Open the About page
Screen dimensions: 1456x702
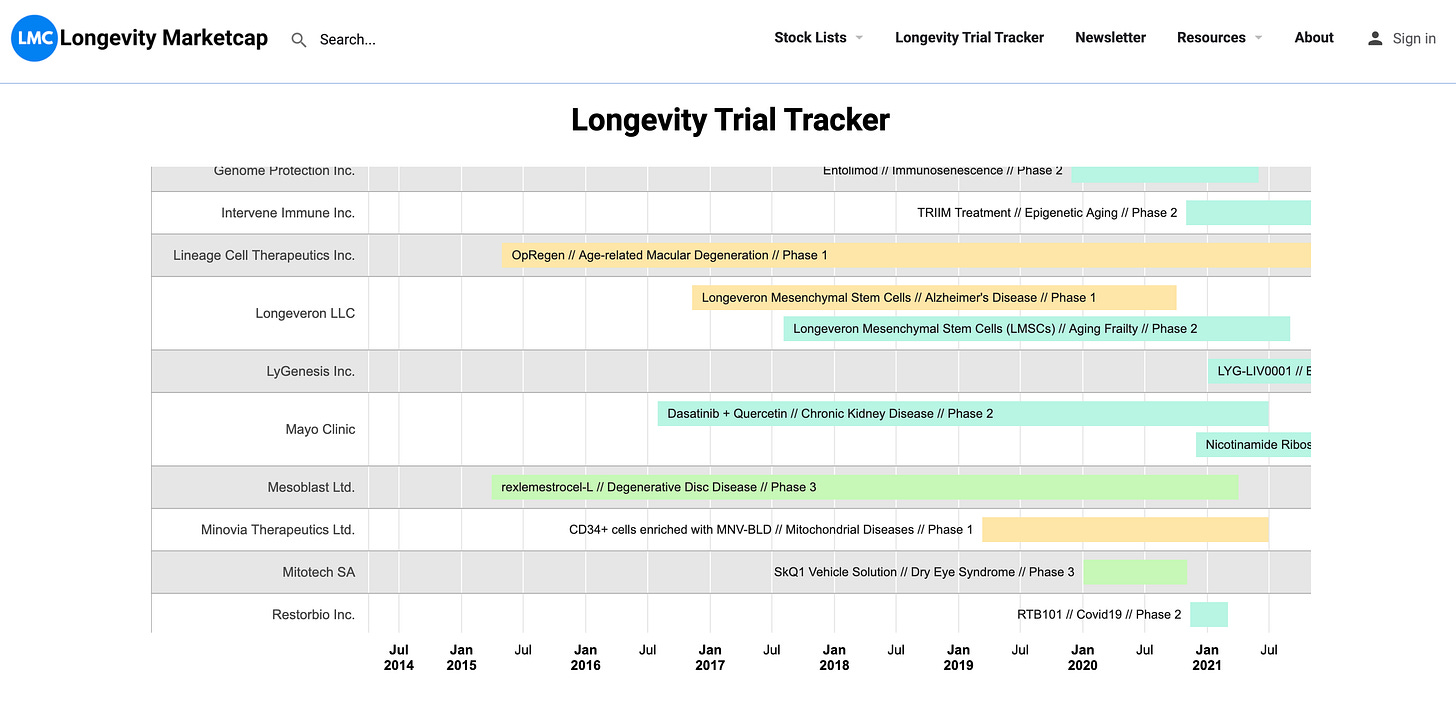coord(1314,38)
